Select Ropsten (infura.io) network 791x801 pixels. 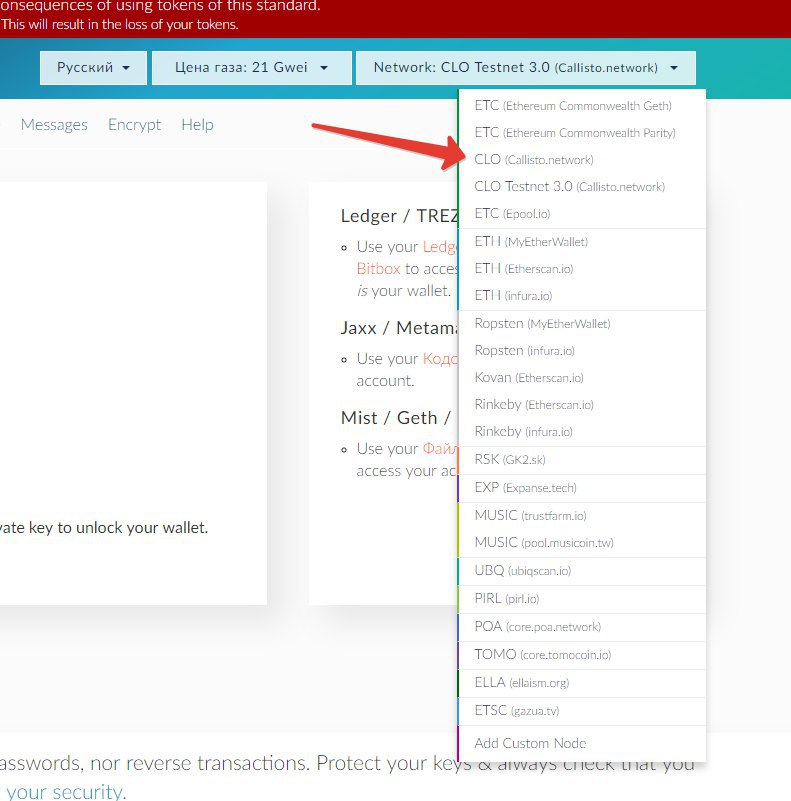coord(582,351)
